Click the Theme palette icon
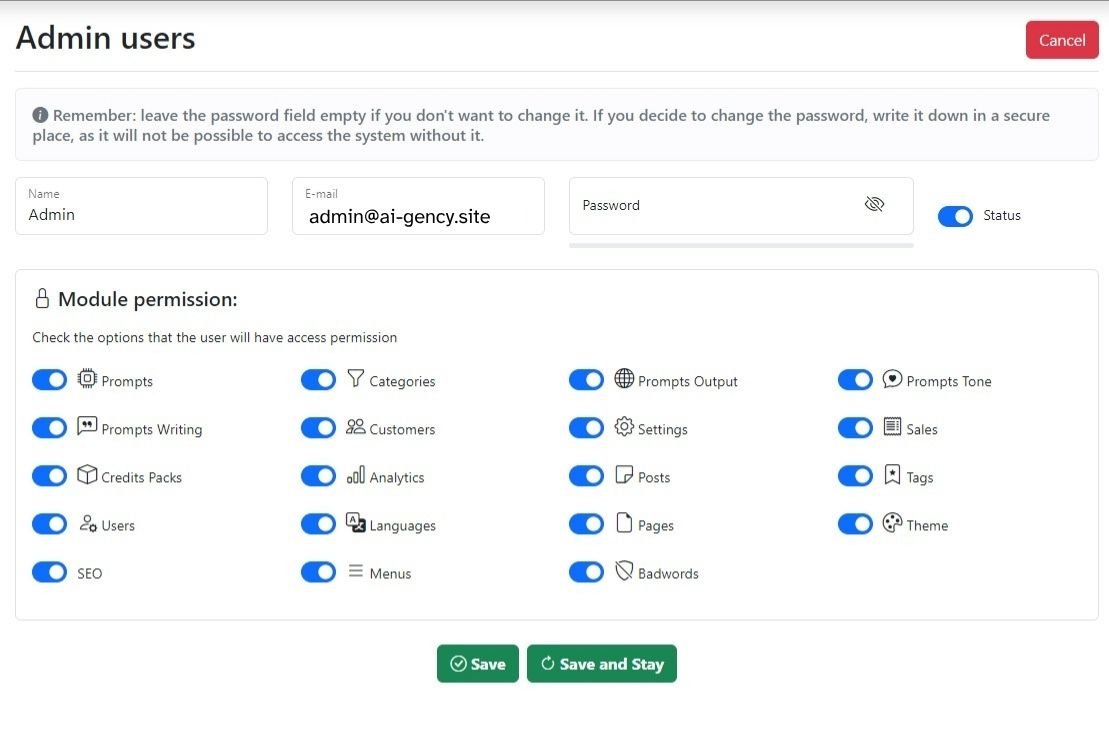 892,523
